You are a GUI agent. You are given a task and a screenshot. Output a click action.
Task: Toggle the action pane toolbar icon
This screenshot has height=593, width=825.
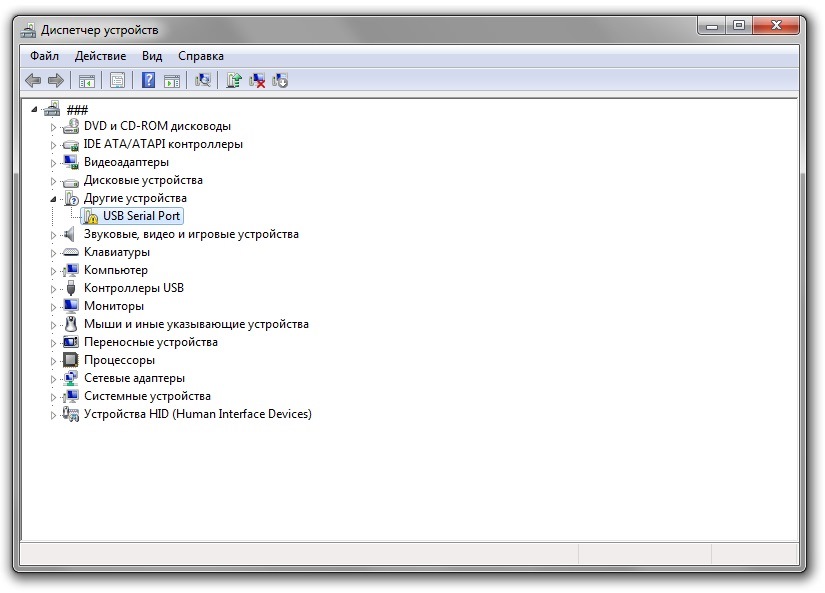pos(172,81)
